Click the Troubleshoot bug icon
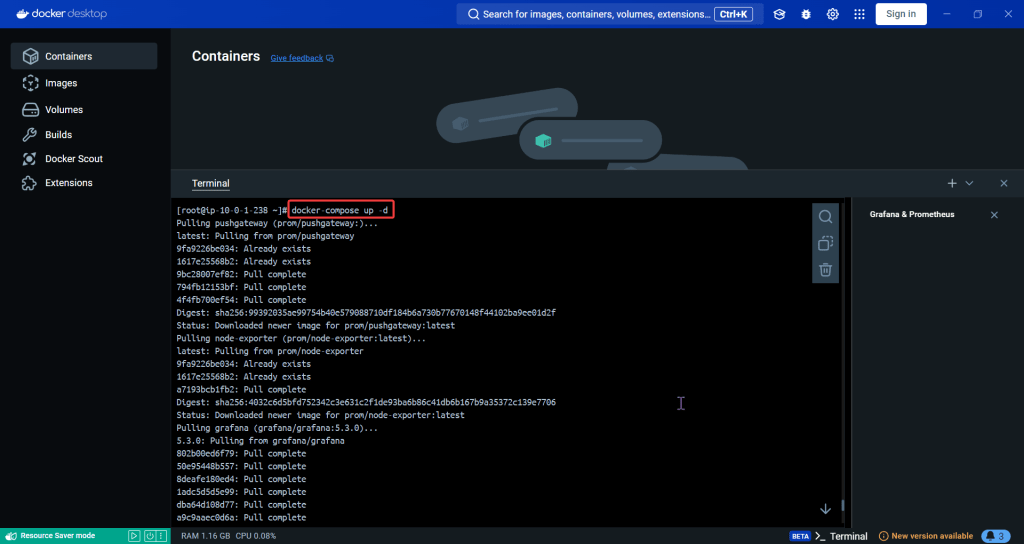Image resolution: width=1024 pixels, height=544 pixels. (x=806, y=14)
